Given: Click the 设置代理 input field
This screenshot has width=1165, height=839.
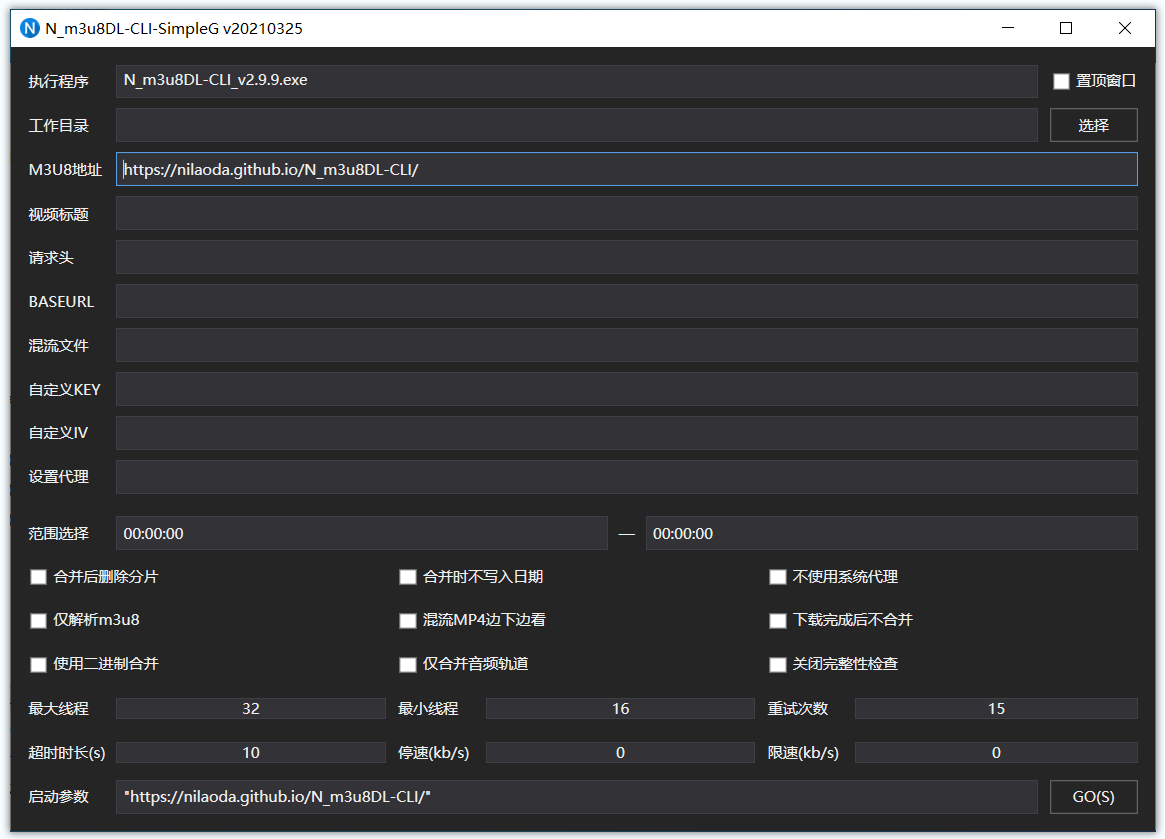Looking at the screenshot, I should point(626,476).
